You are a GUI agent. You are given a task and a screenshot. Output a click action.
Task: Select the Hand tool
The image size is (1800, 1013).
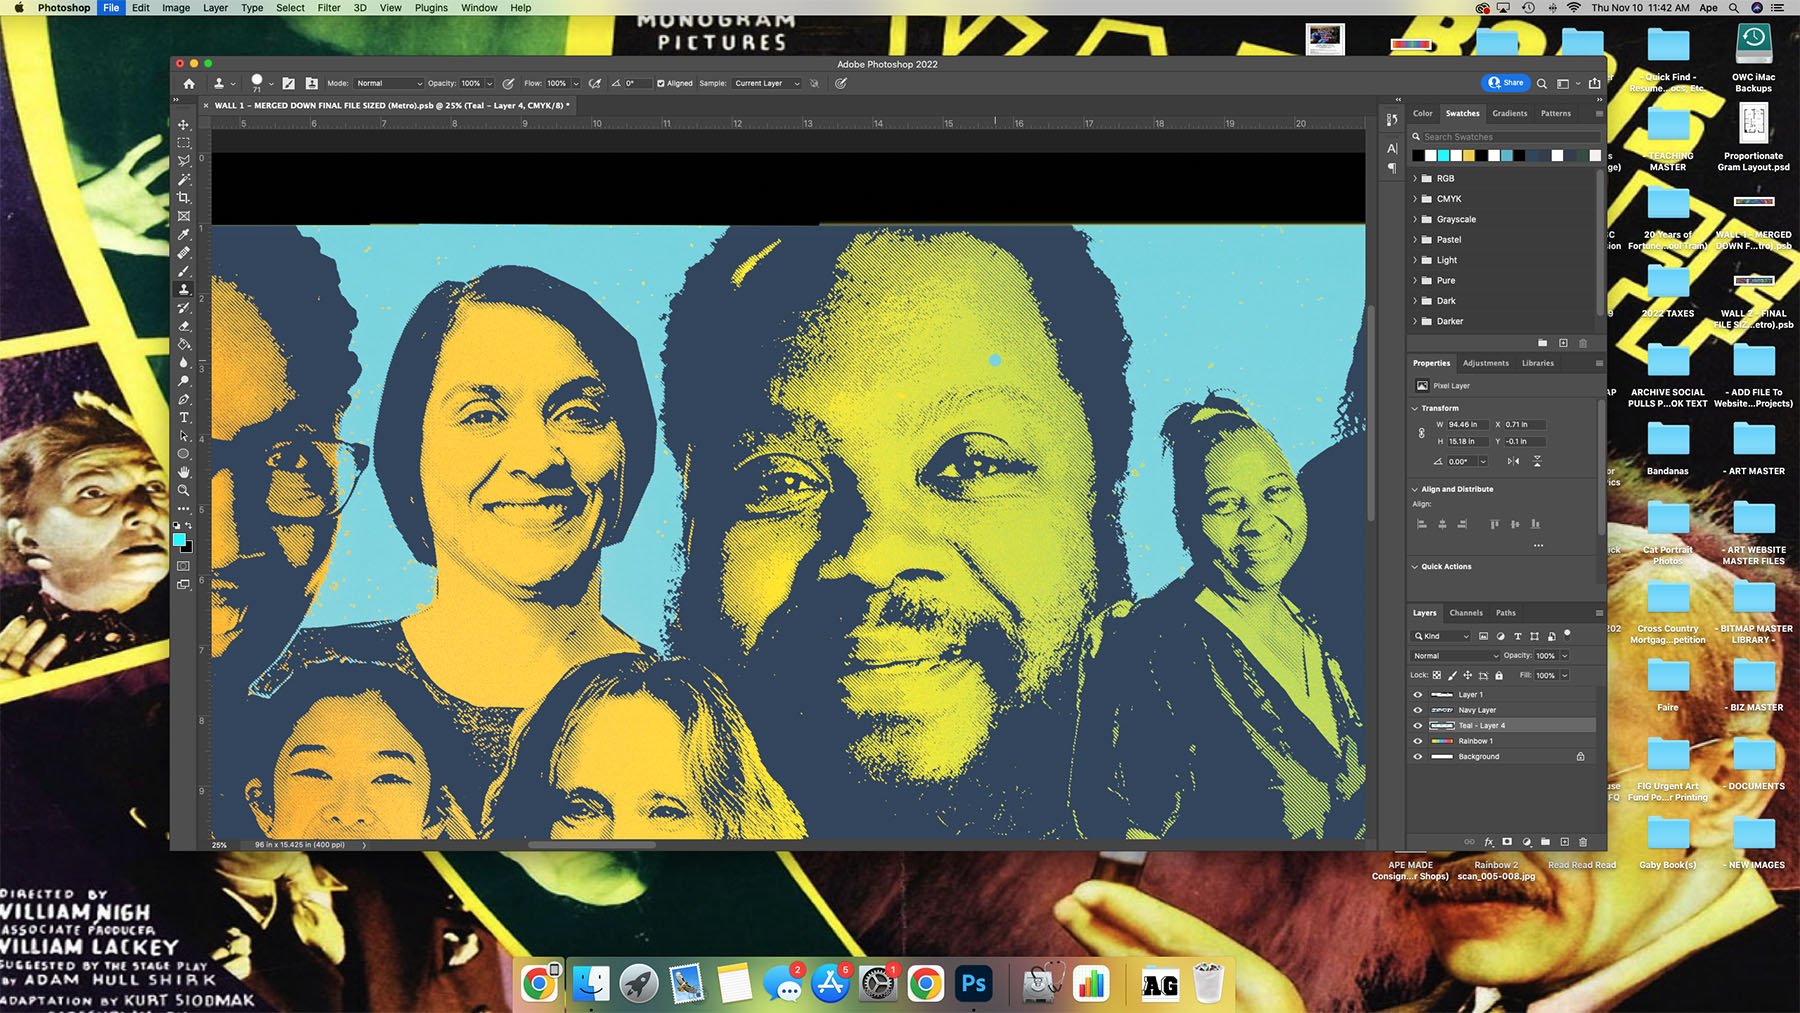(x=183, y=472)
